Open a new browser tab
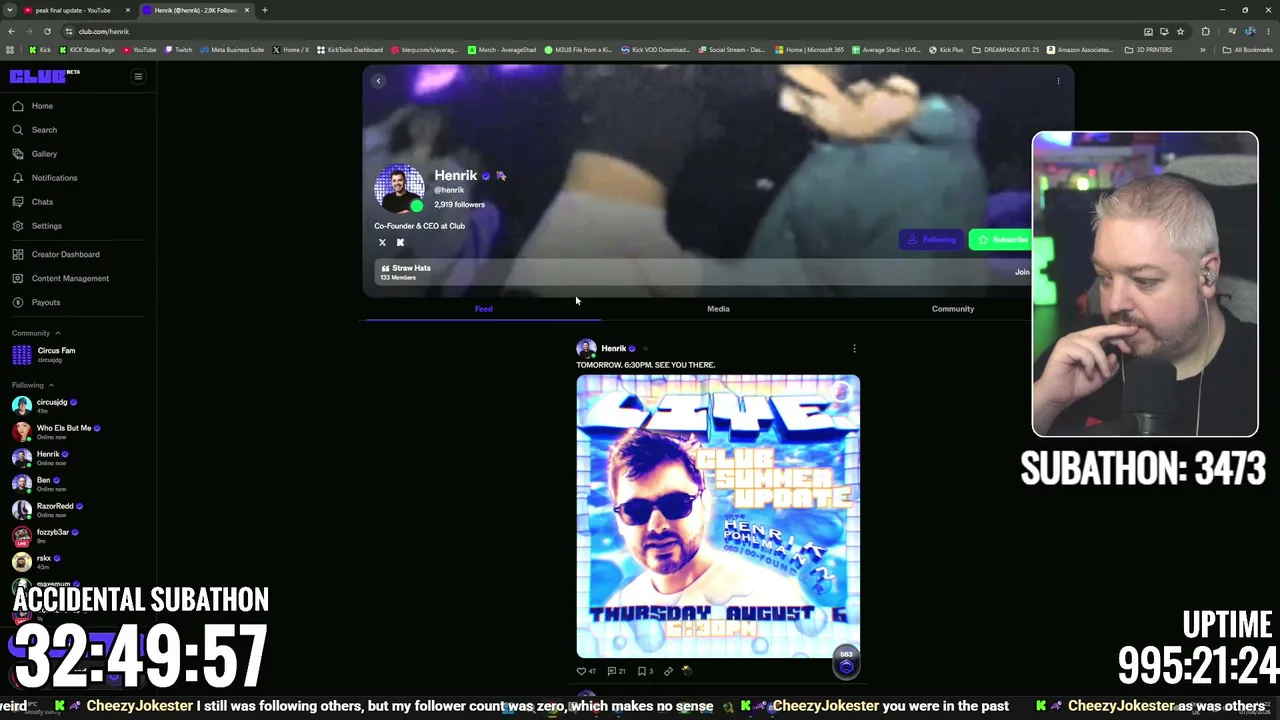 click(264, 10)
